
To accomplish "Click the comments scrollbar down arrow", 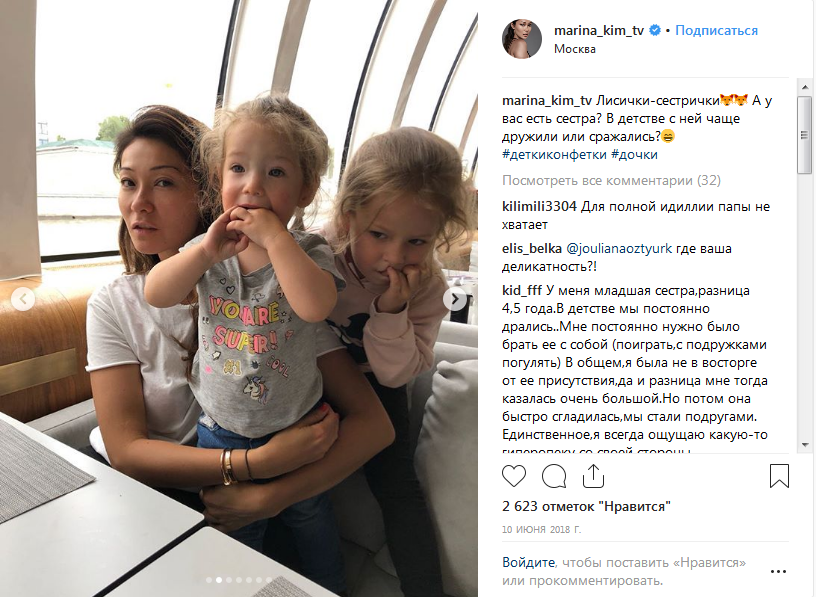I will click(x=805, y=445).
